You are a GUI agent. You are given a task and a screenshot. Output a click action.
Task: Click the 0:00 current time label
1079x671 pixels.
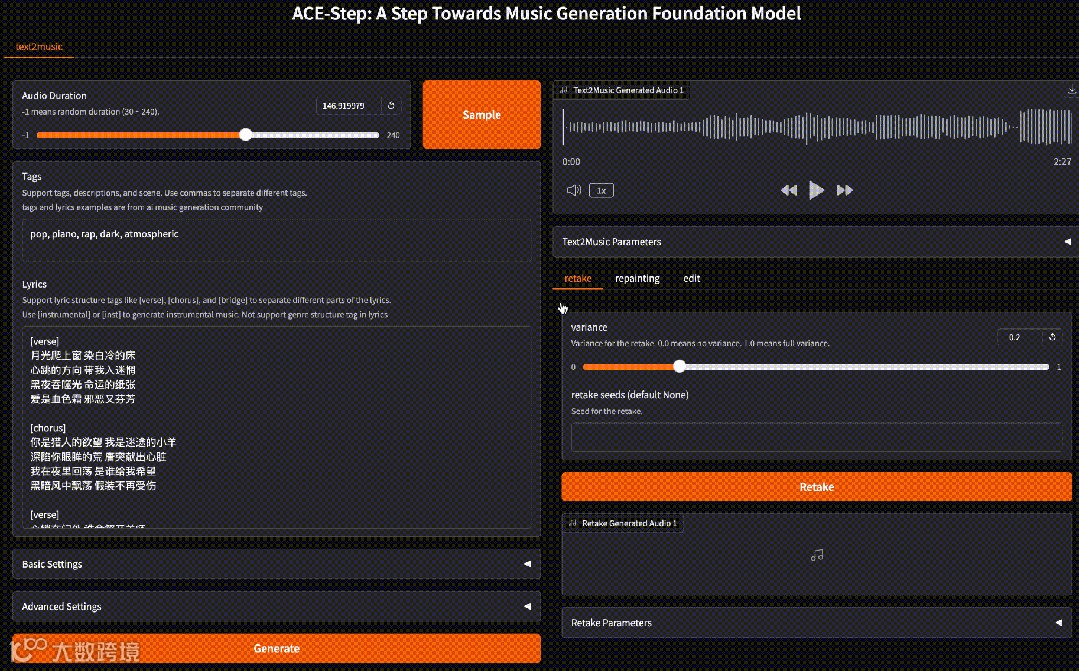pos(571,162)
